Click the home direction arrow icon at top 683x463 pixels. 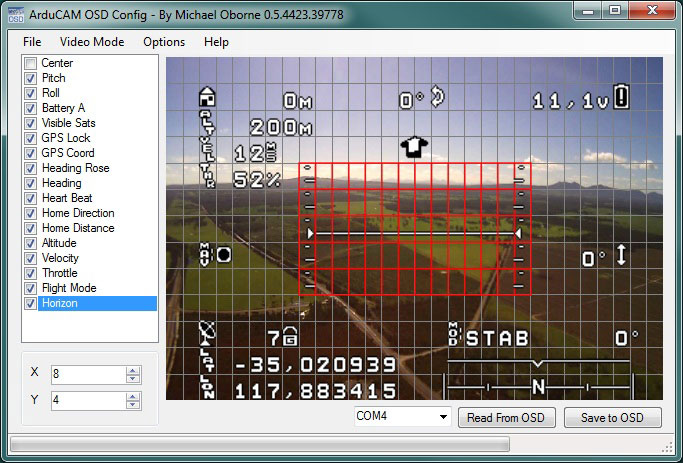[411, 147]
